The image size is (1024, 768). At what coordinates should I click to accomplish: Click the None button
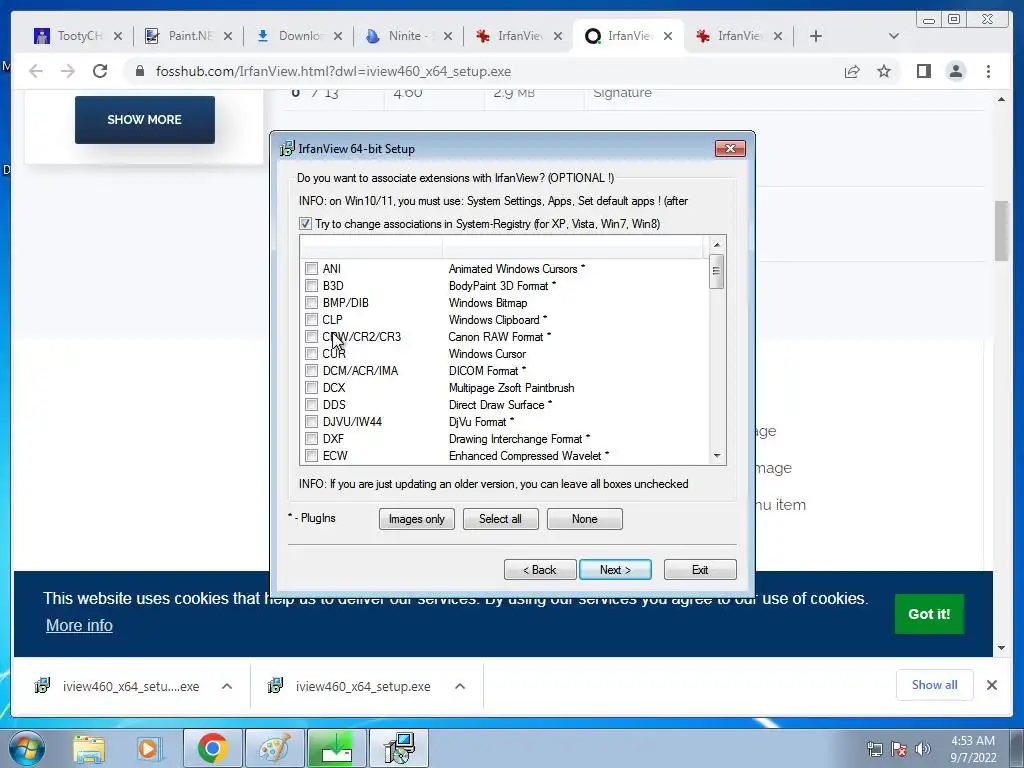point(584,519)
